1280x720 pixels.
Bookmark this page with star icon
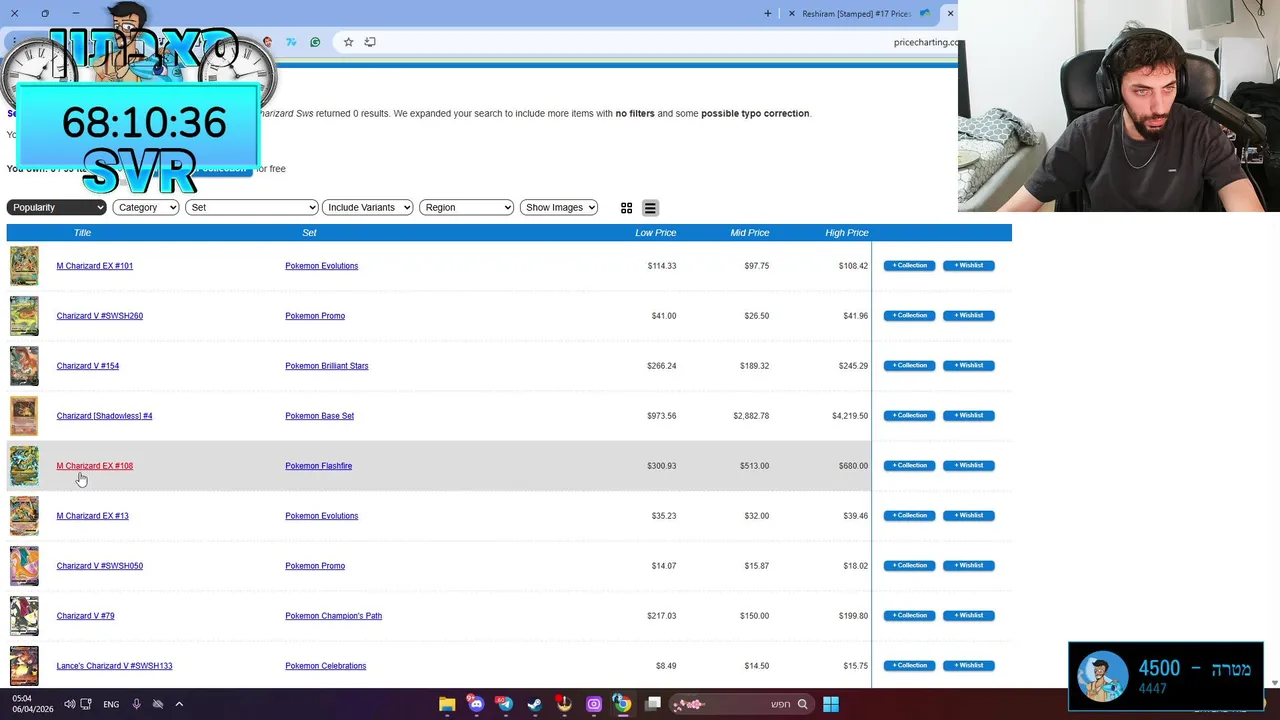(348, 42)
